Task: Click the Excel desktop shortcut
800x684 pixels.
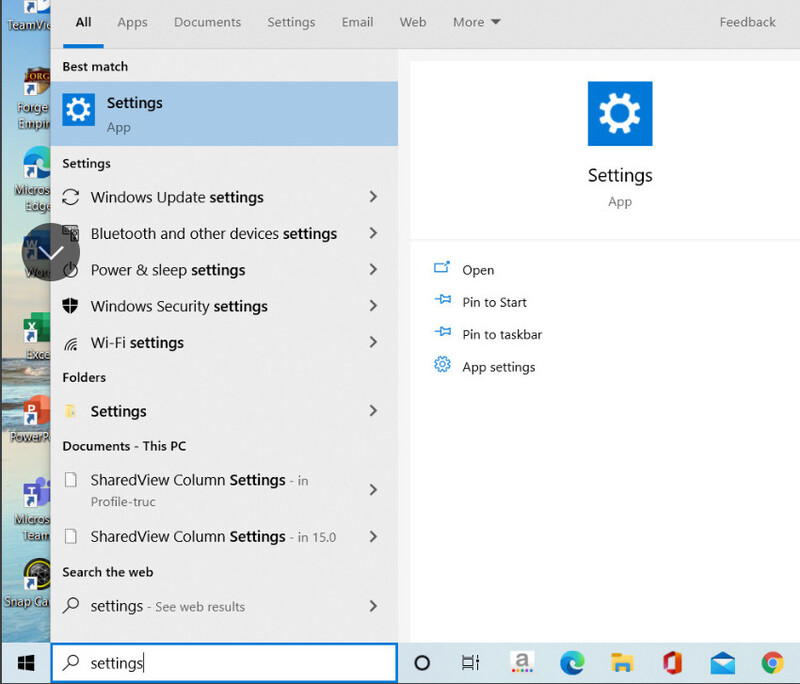Action: pos(36,337)
